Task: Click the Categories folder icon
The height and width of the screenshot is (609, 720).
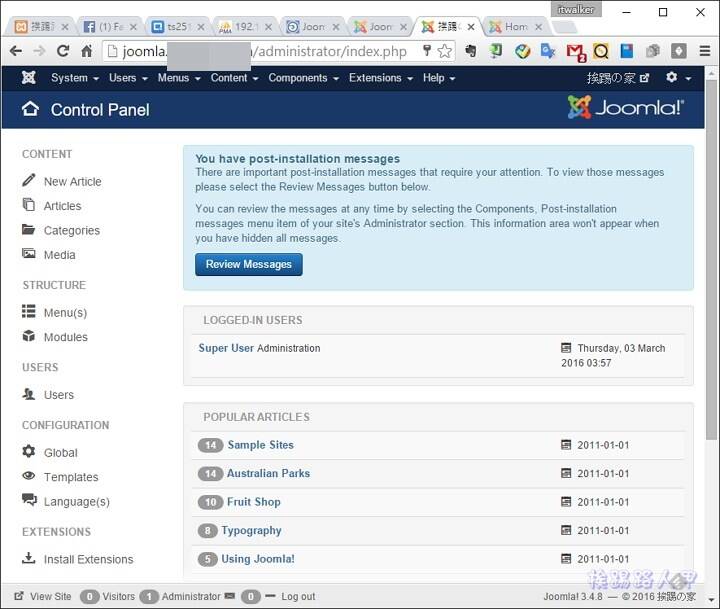Action: click(28, 229)
